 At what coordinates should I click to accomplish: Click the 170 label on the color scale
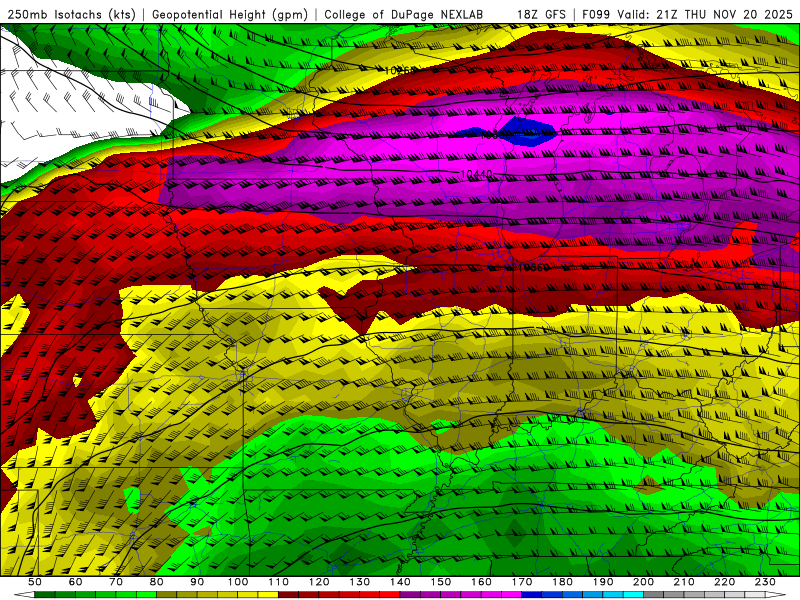pos(522,582)
